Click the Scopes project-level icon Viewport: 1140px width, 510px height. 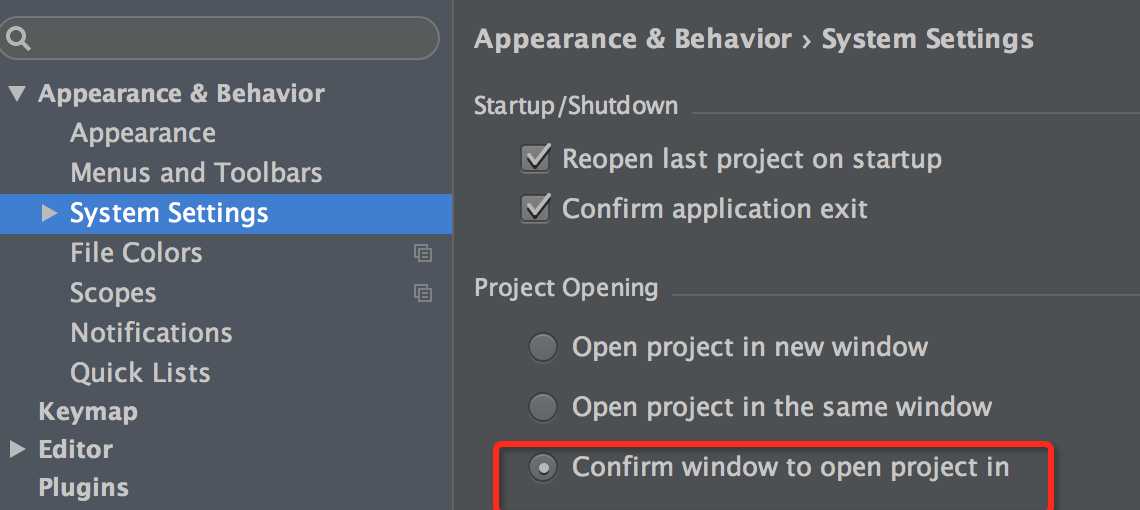pos(423,294)
